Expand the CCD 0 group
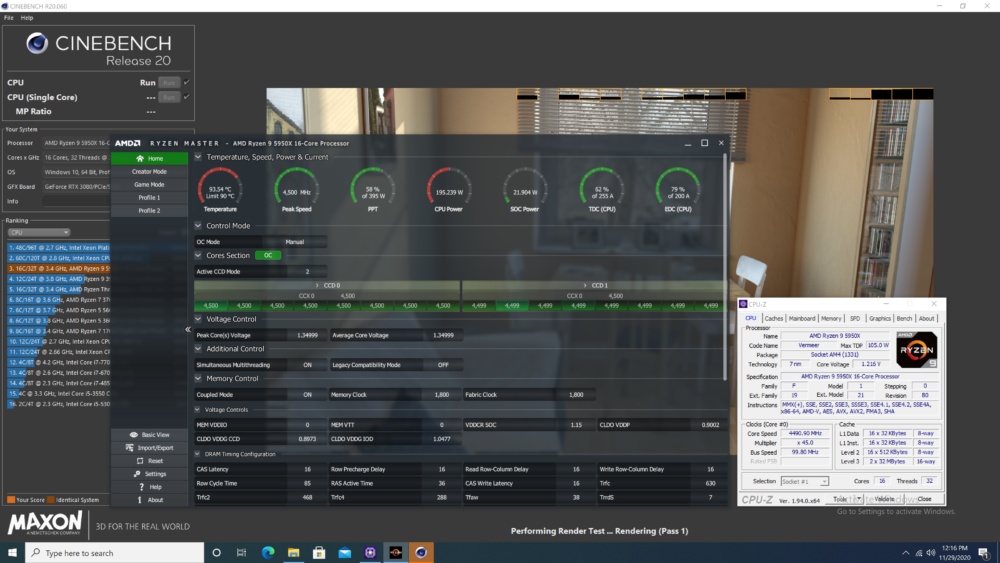This screenshot has height=563, width=1000. [x=317, y=286]
